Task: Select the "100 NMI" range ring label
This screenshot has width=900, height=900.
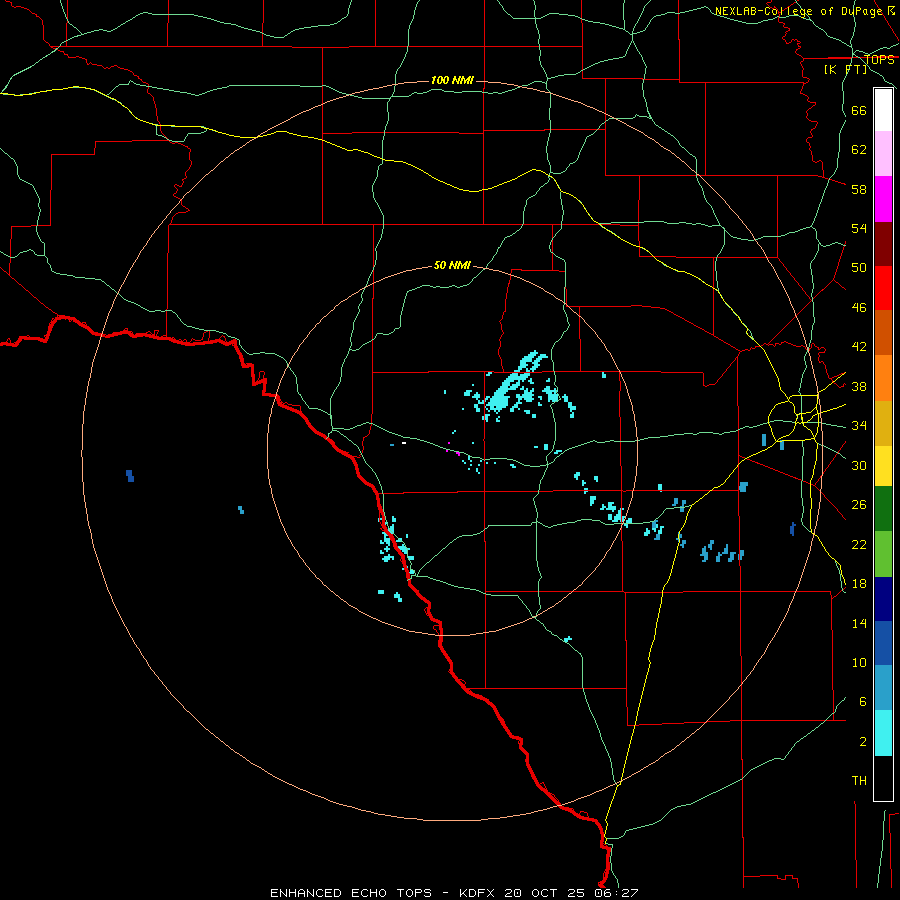Action: pos(452,80)
